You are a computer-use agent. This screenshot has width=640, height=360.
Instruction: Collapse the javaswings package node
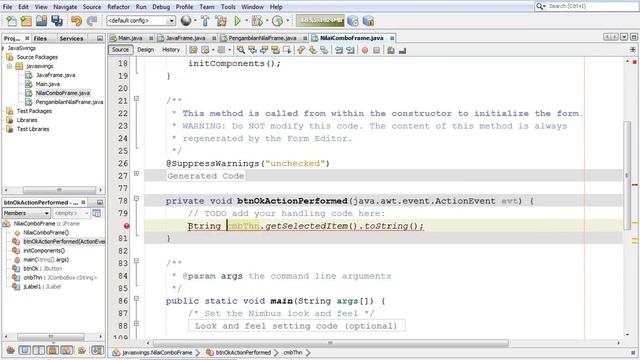pos(9,66)
